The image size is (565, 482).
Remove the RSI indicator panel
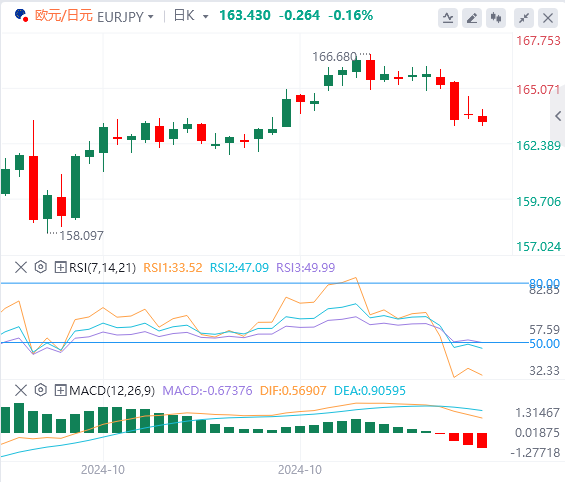21,267
